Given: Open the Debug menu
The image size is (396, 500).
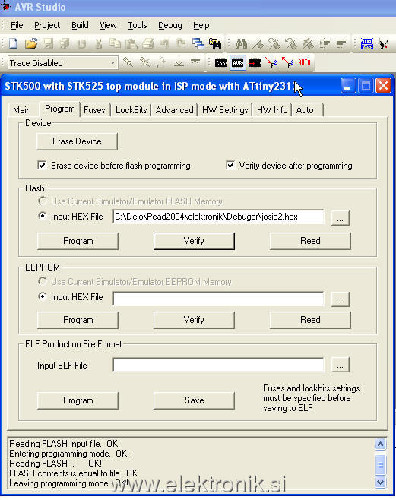Looking at the screenshot, I should (170, 25).
